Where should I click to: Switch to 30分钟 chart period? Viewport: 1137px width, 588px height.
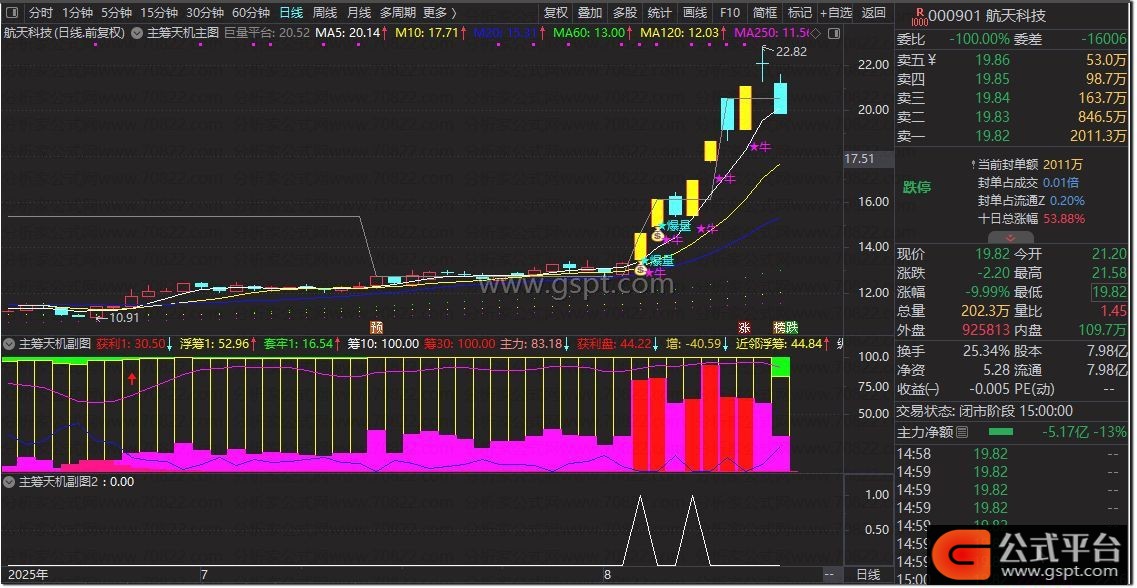[x=204, y=13]
